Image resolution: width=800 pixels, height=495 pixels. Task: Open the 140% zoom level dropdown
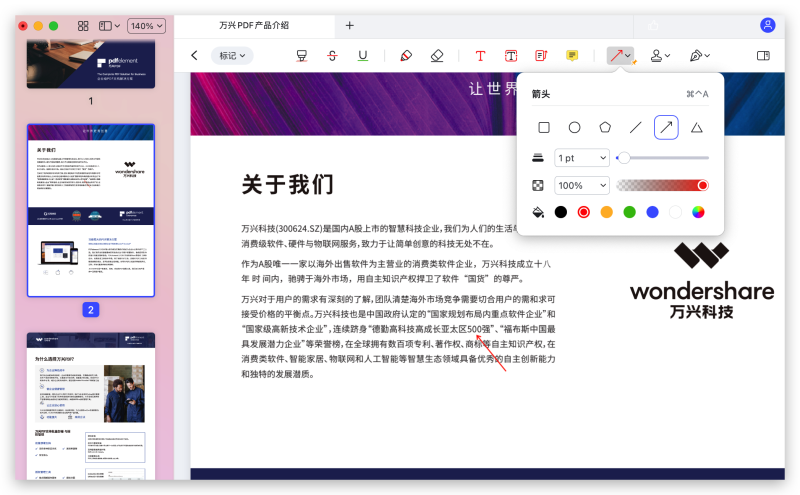(146, 26)
